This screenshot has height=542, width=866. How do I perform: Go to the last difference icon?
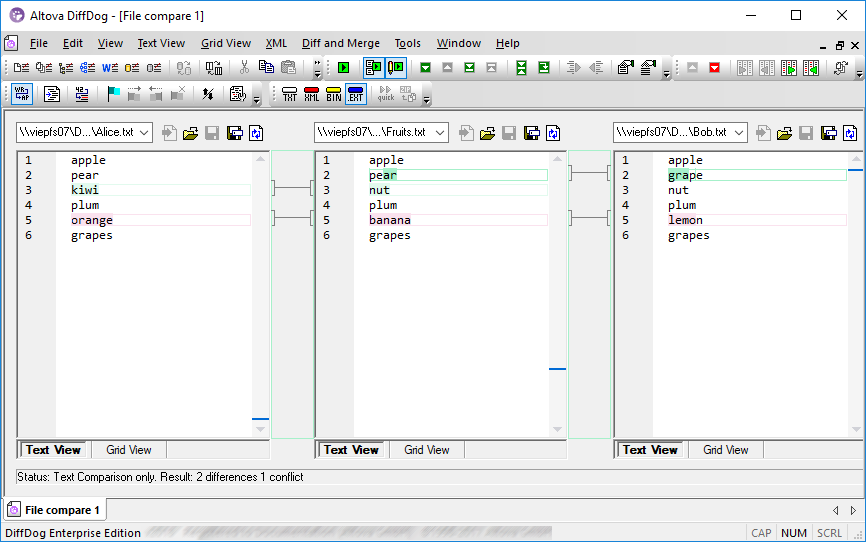click(x=469, y=67)
